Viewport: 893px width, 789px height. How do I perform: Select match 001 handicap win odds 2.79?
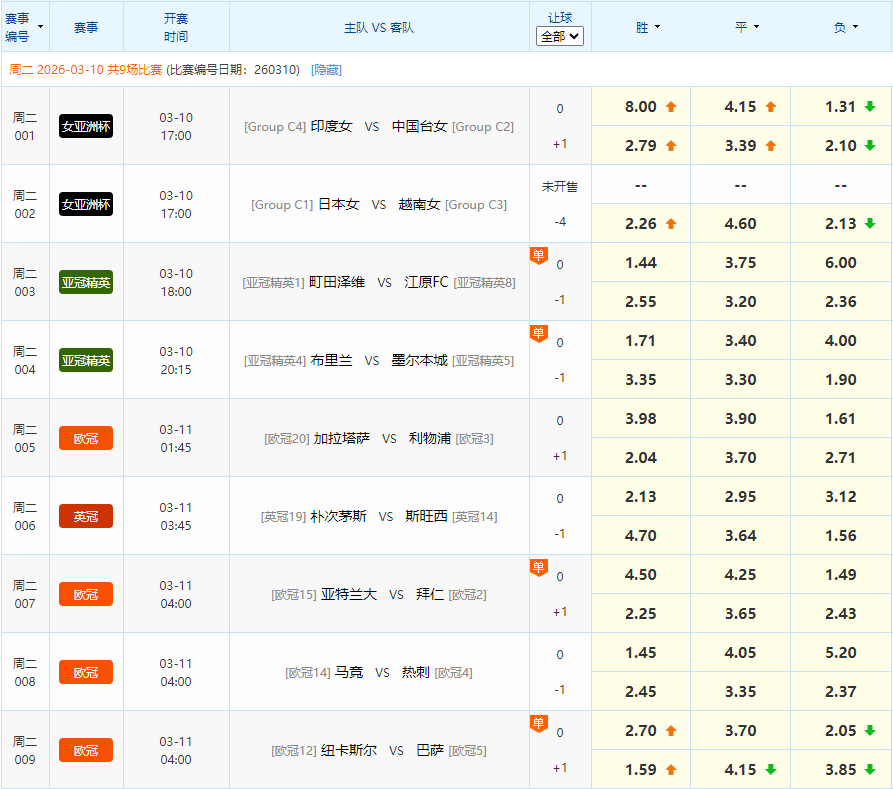click(641, 146)
